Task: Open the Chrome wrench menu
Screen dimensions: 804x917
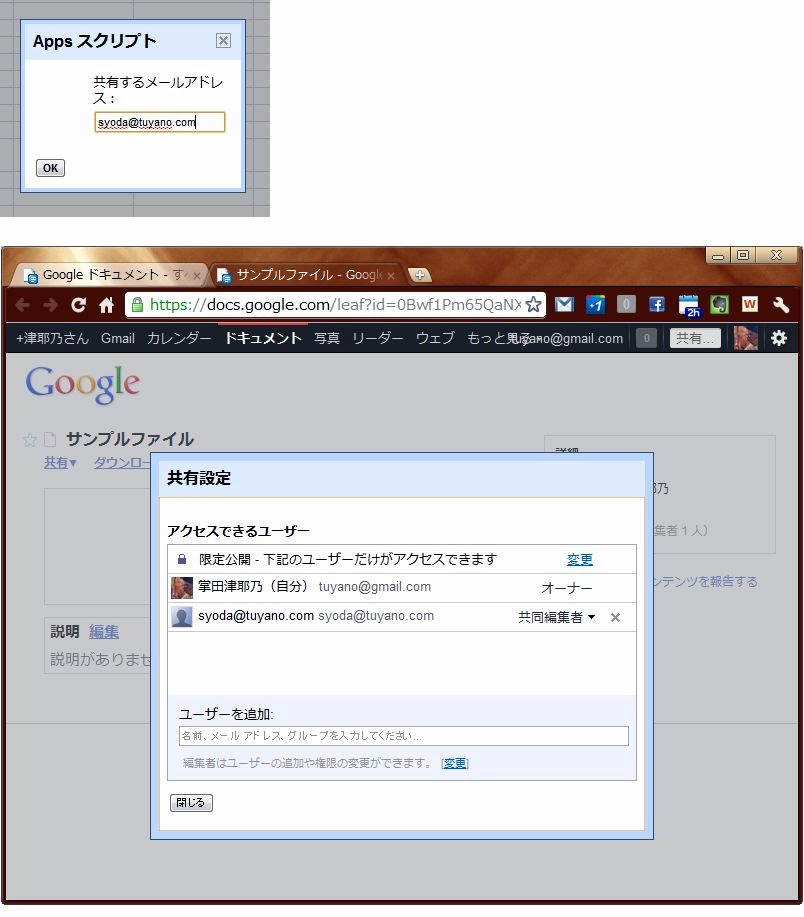Action: point(781,305)
